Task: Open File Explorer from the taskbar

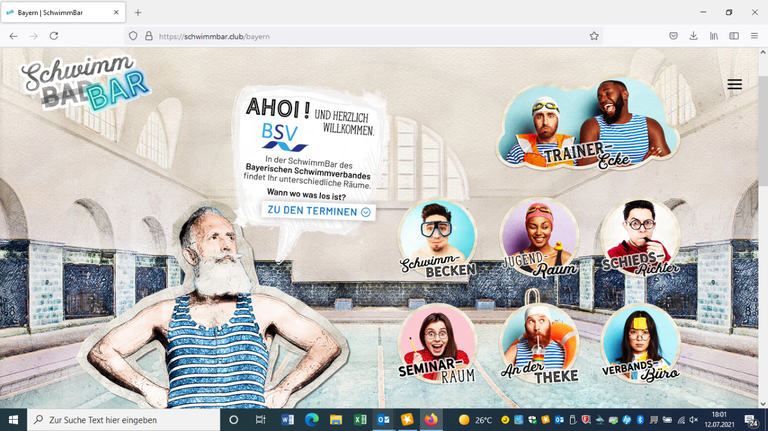Action: point(336,420)
